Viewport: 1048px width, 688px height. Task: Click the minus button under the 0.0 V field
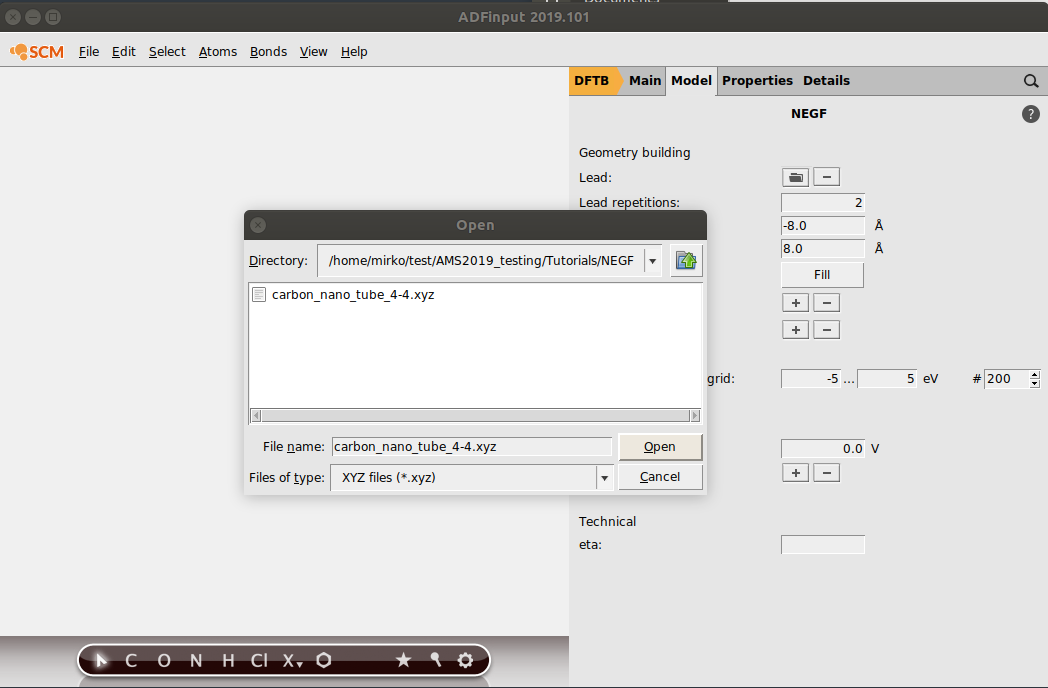[827, 473]
